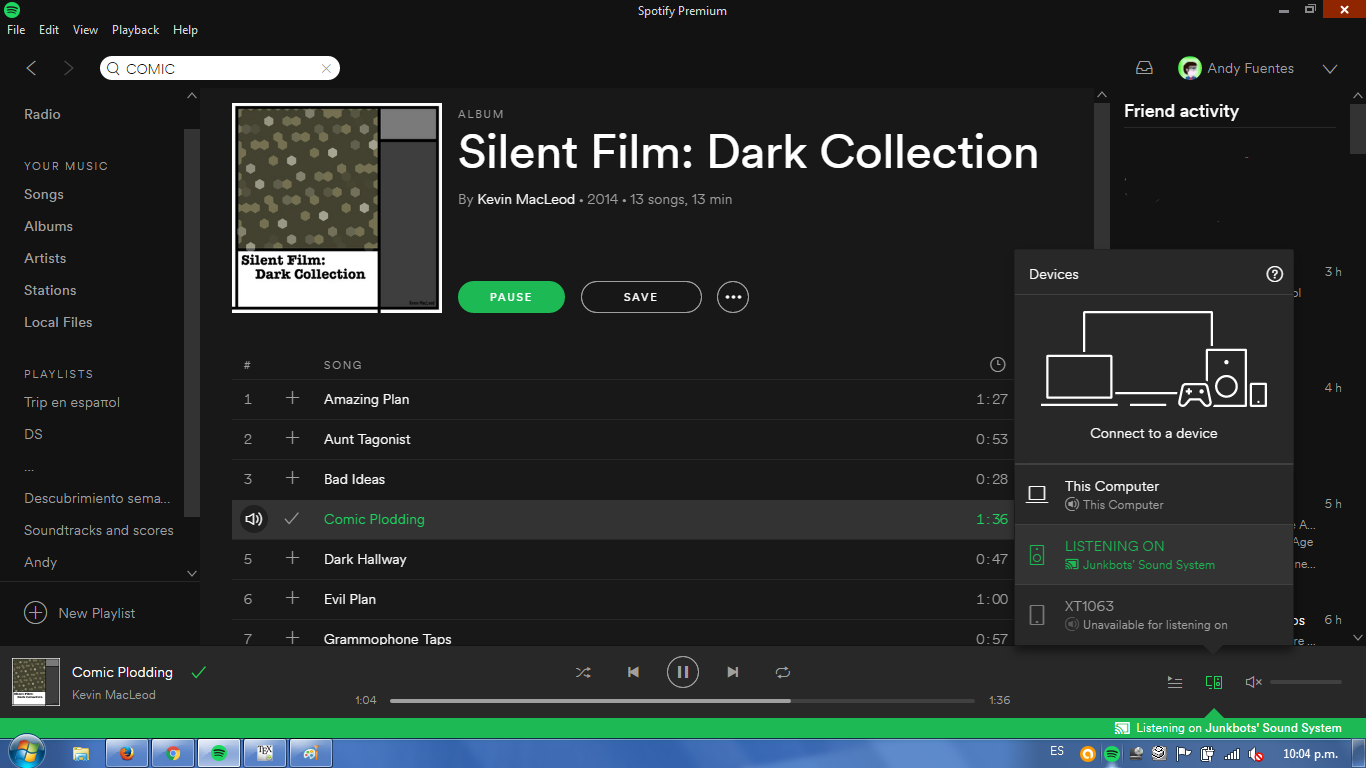Add Bad Ideas with its plus icon

292,478
